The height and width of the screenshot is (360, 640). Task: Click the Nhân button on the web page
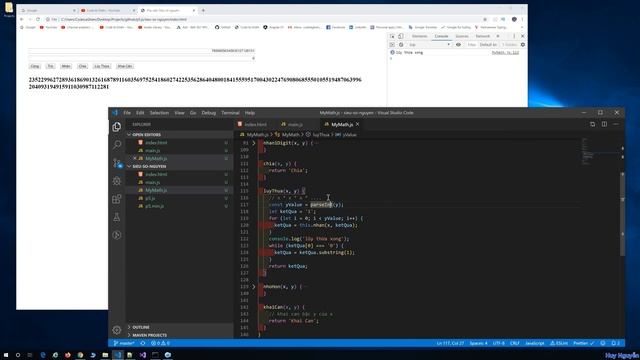tap(66, 66)
